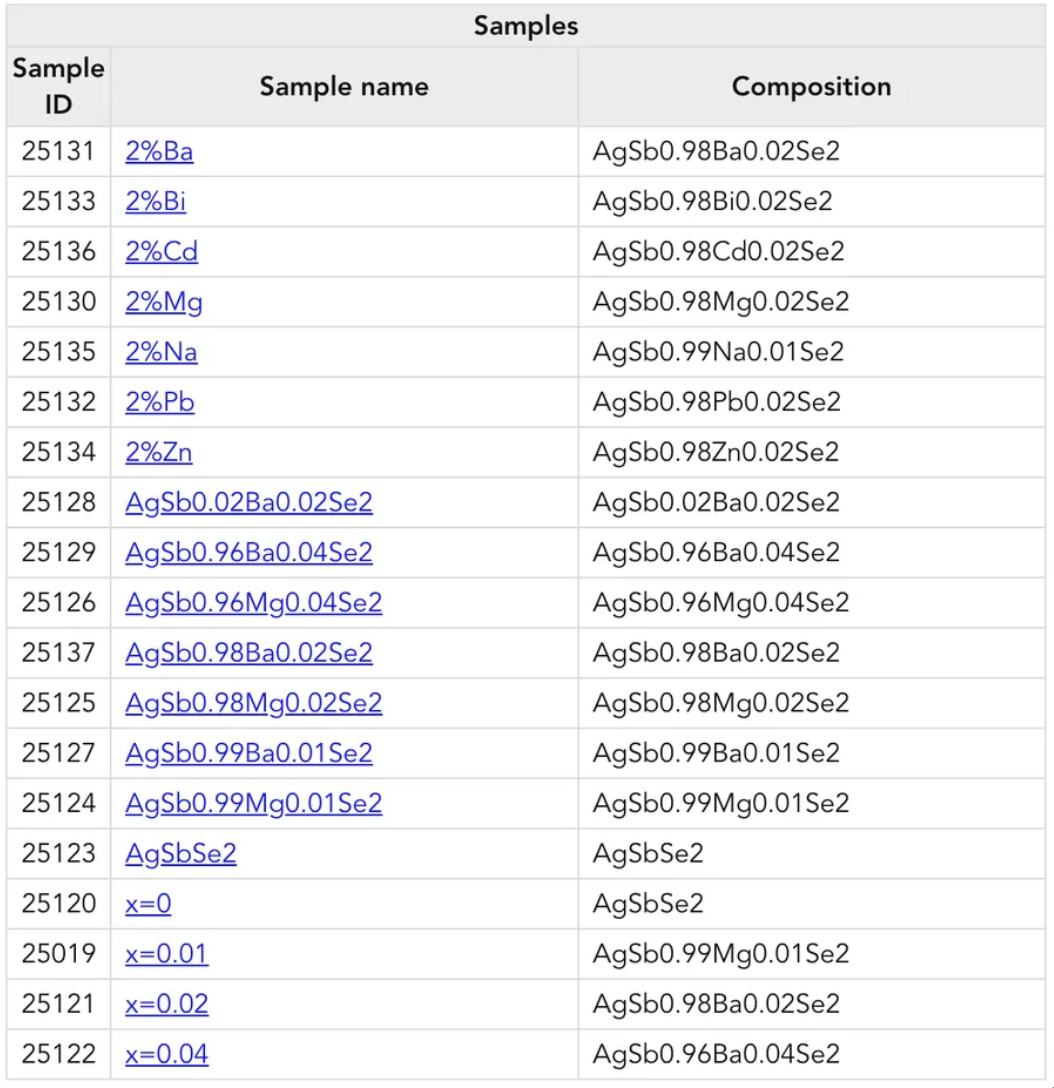
Task: Click AgSb0.99Mg0.01Se2 sample name link
Action: (x=253, y=804)
